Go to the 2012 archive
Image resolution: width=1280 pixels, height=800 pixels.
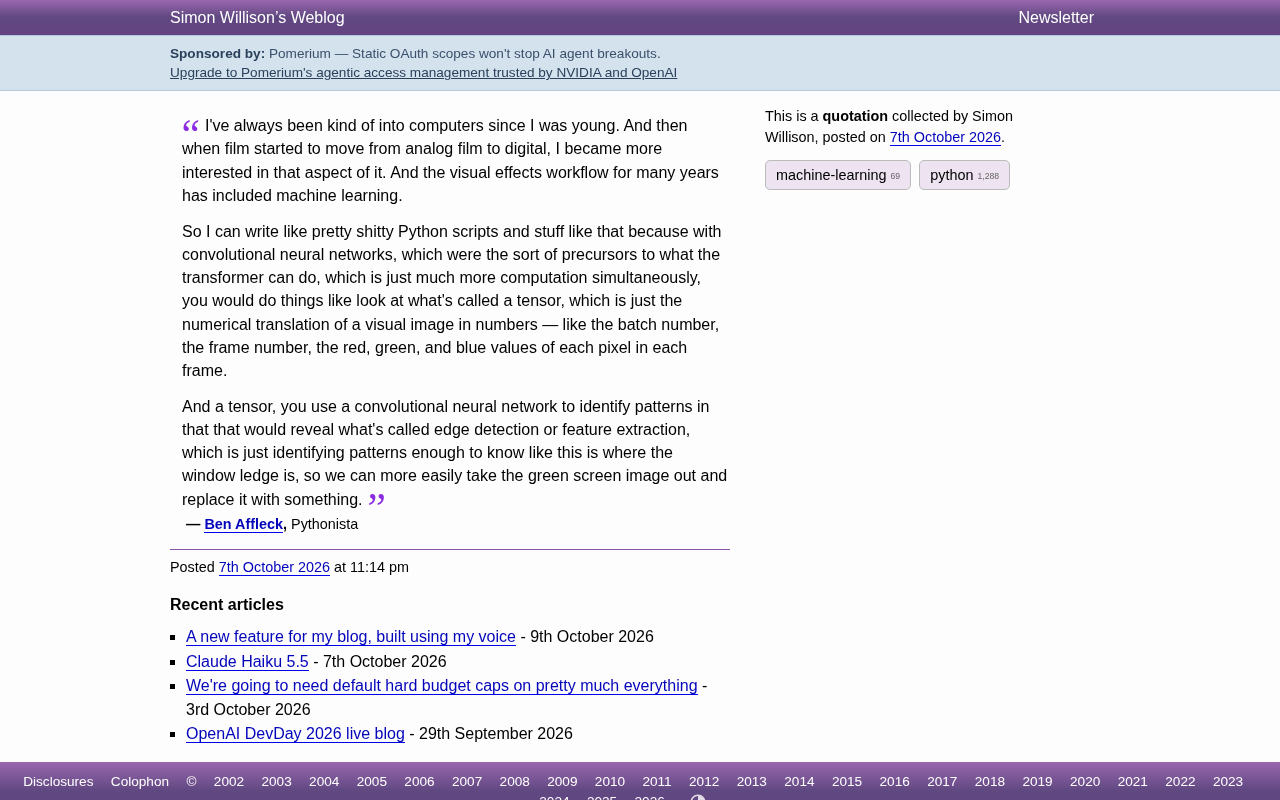(704, 781)
